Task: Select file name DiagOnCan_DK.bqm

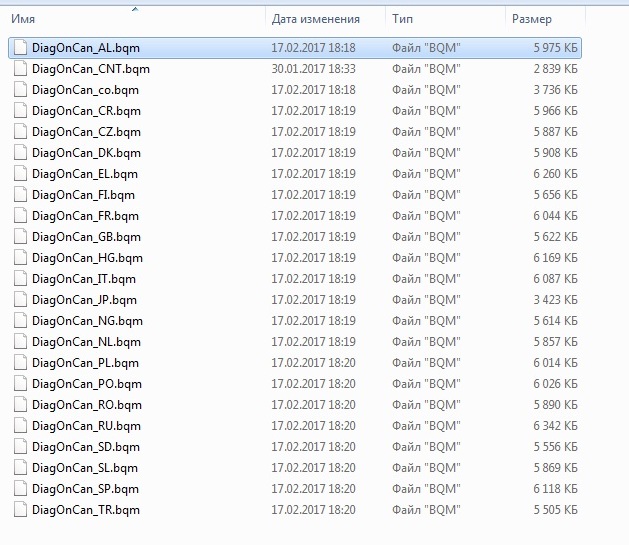Action: pyautogui.click(x=86, y=153)
